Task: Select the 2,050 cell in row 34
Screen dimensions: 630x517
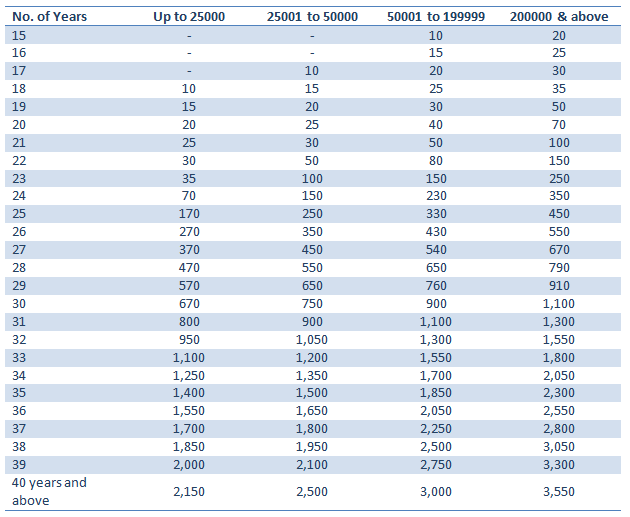Action: point(559,375)
